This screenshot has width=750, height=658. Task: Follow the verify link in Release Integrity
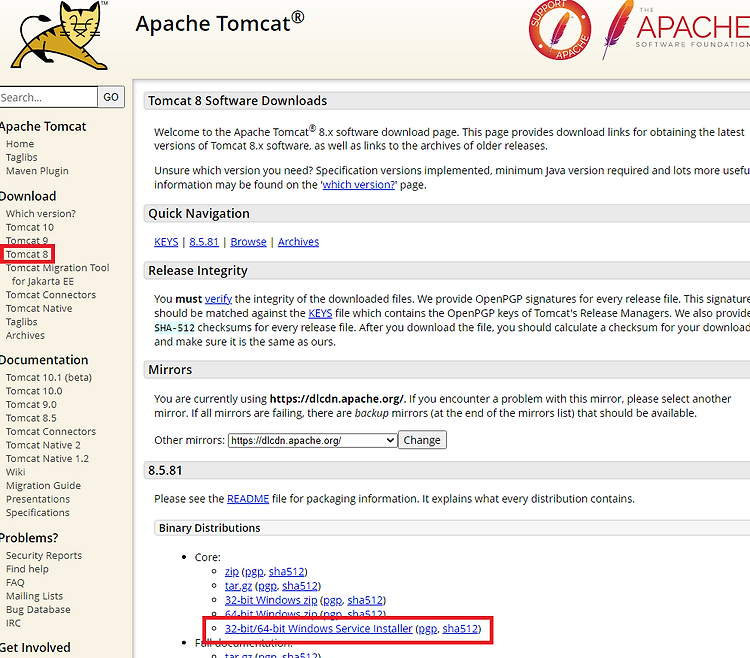point(218,299)
